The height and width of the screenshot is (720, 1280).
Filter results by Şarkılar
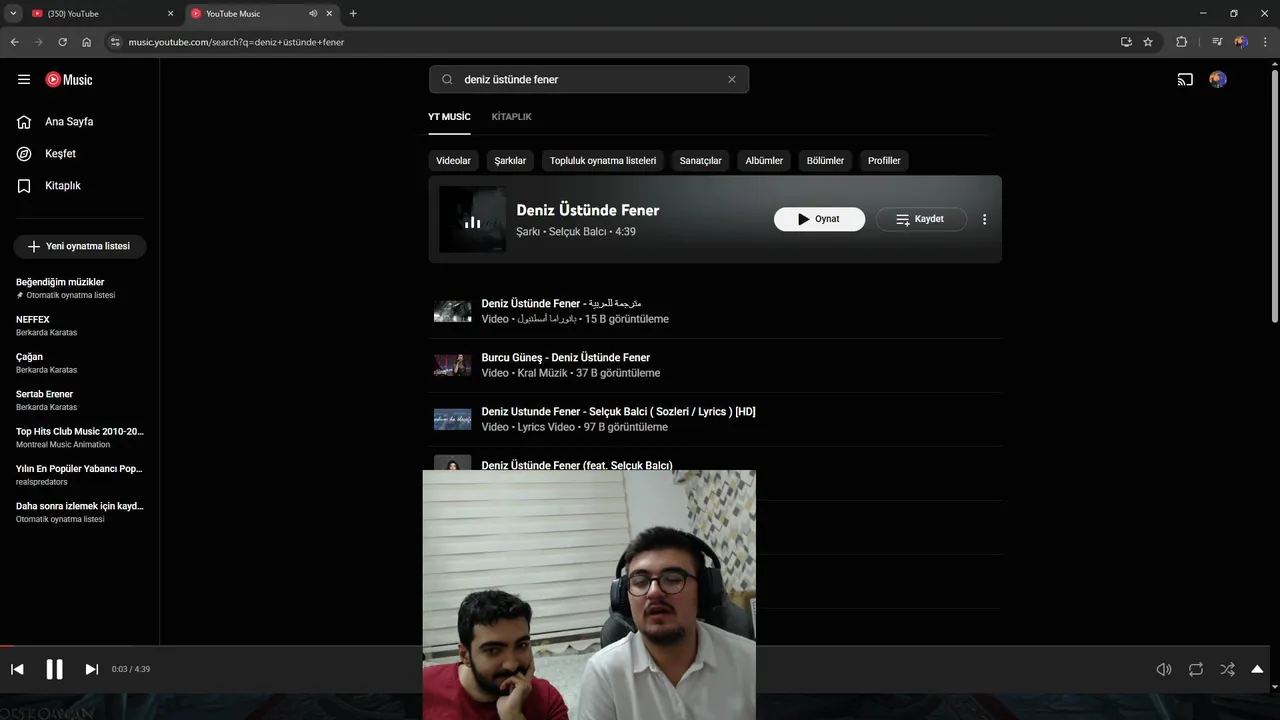[x=510, y=160]
